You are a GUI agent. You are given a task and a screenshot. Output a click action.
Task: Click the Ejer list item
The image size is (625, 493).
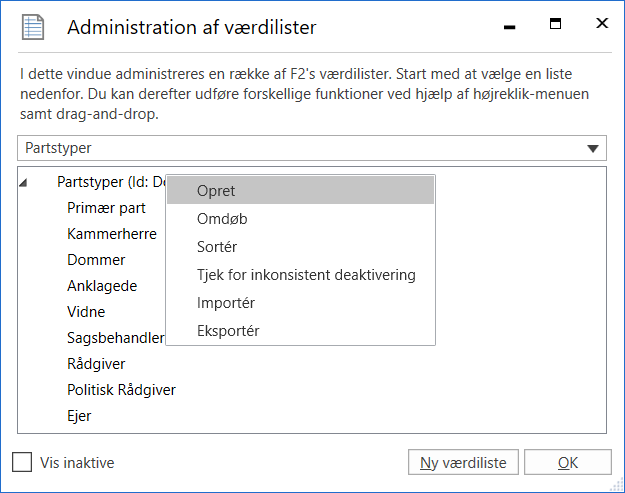80,415
